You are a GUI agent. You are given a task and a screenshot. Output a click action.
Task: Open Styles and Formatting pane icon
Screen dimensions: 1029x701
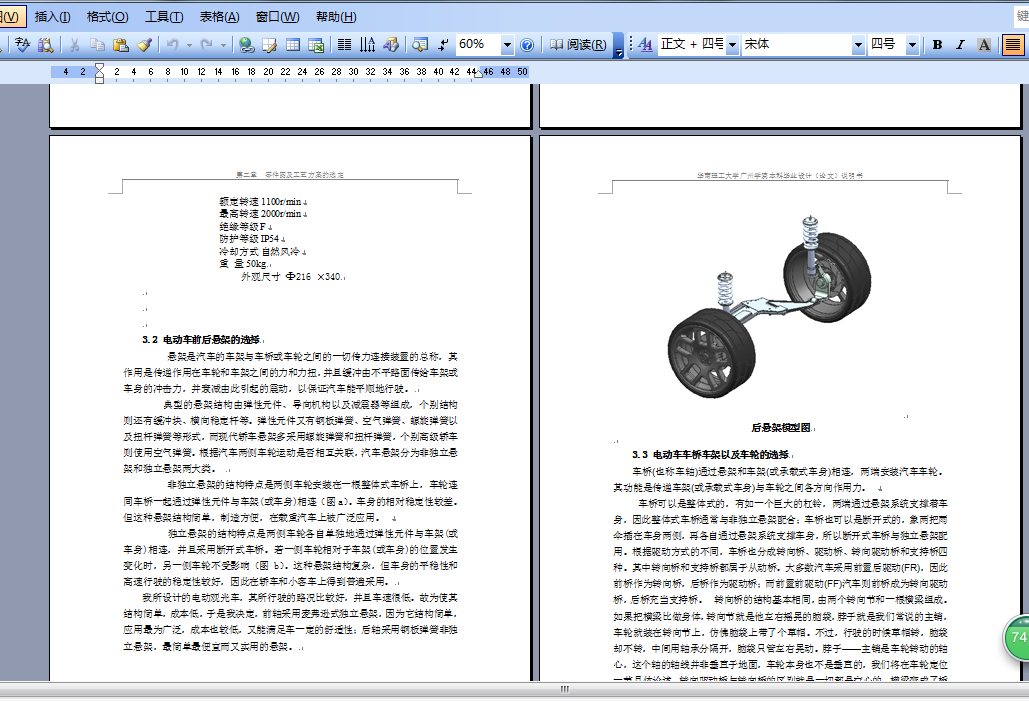pos(646,45)
